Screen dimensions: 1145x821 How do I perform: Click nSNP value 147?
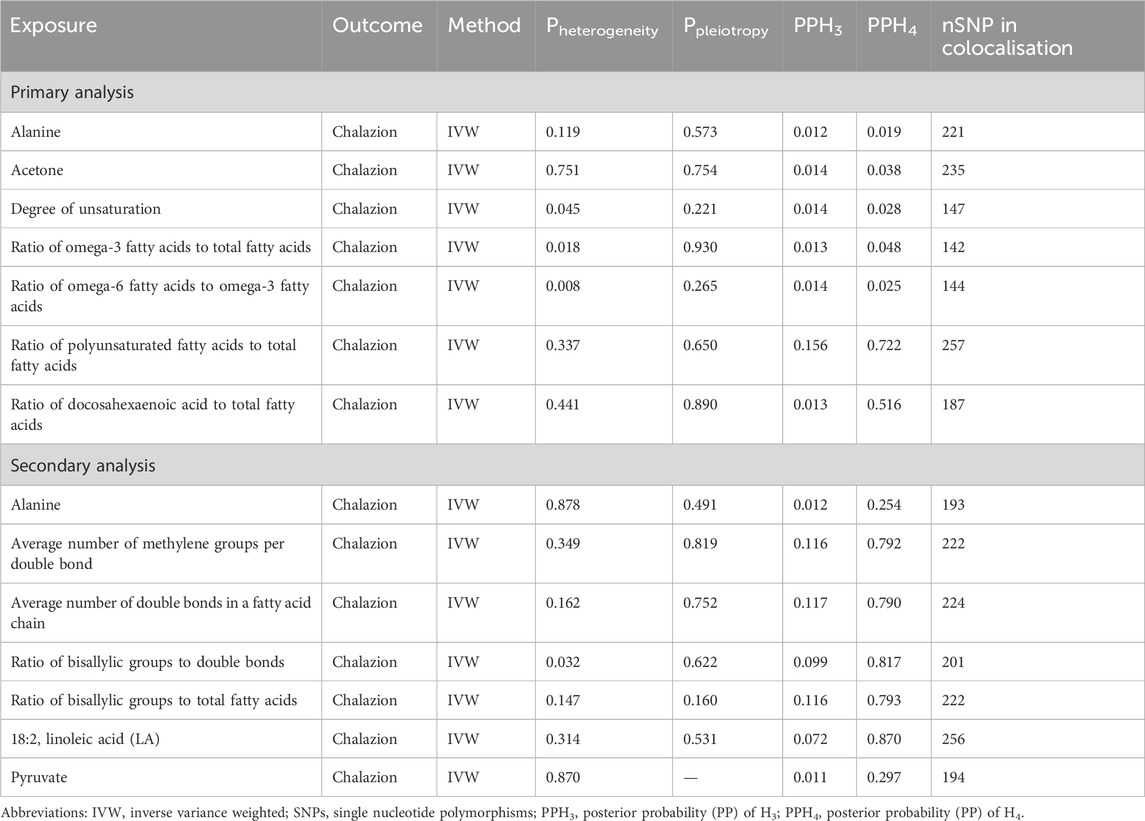coord(953,209)
